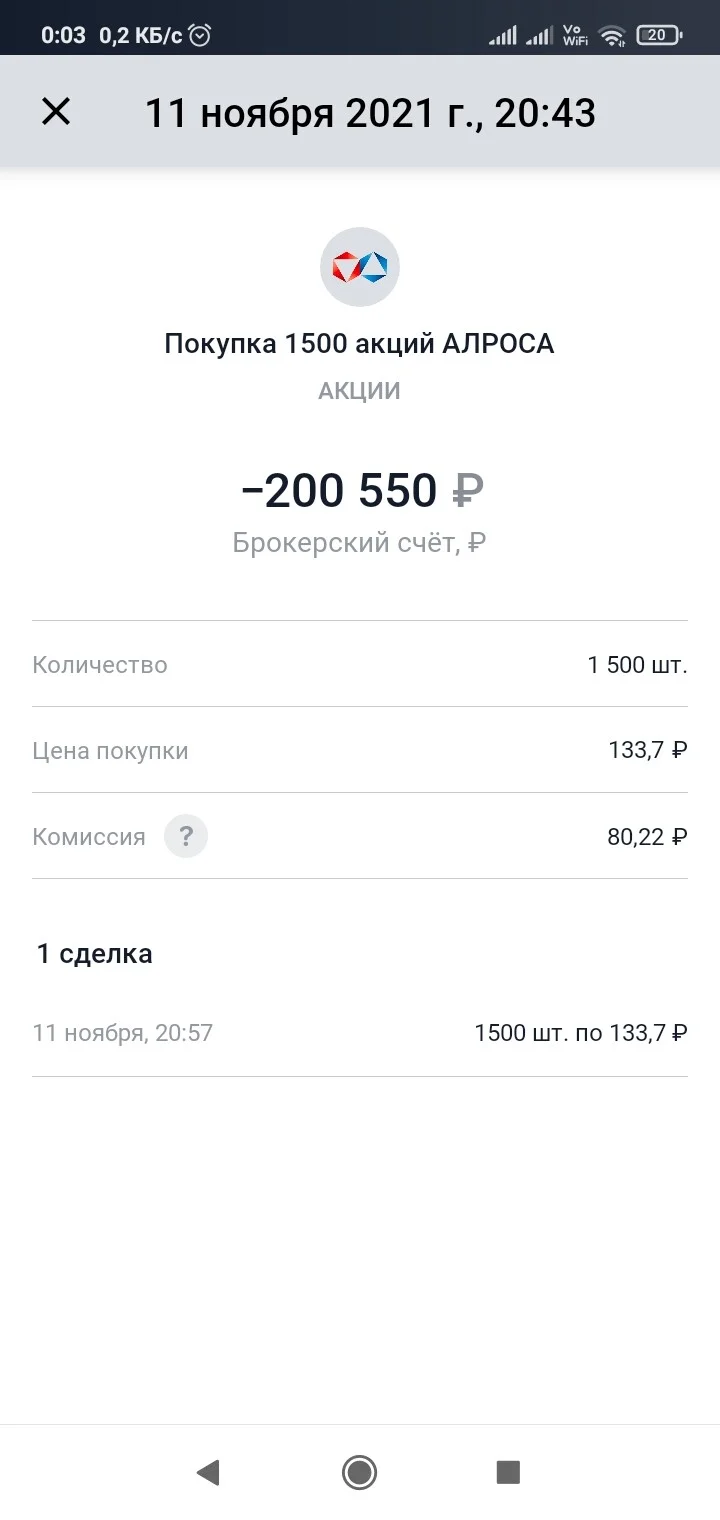Tap the 1 сделка section heading
The height and width of the screenshot is (1520, 720).
95,953
